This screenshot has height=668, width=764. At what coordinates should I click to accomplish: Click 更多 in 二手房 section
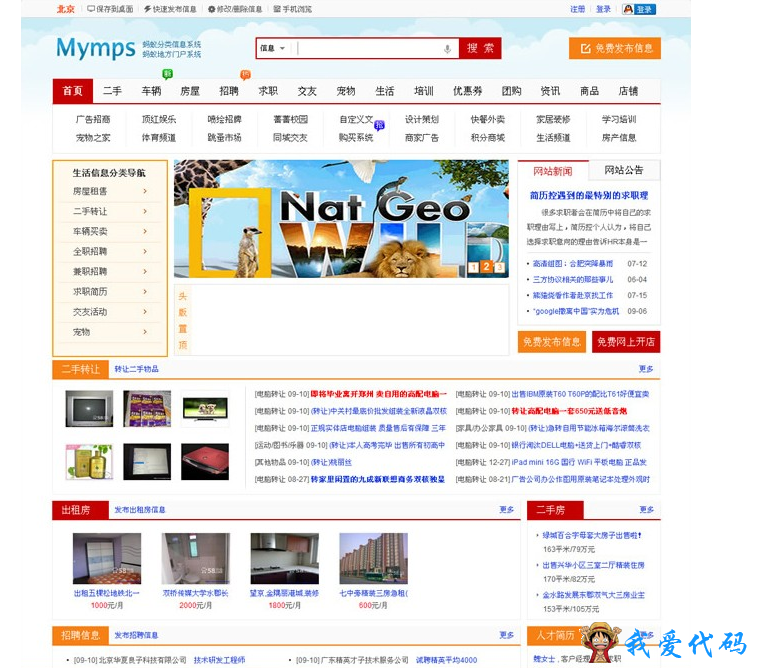[647, 509]
